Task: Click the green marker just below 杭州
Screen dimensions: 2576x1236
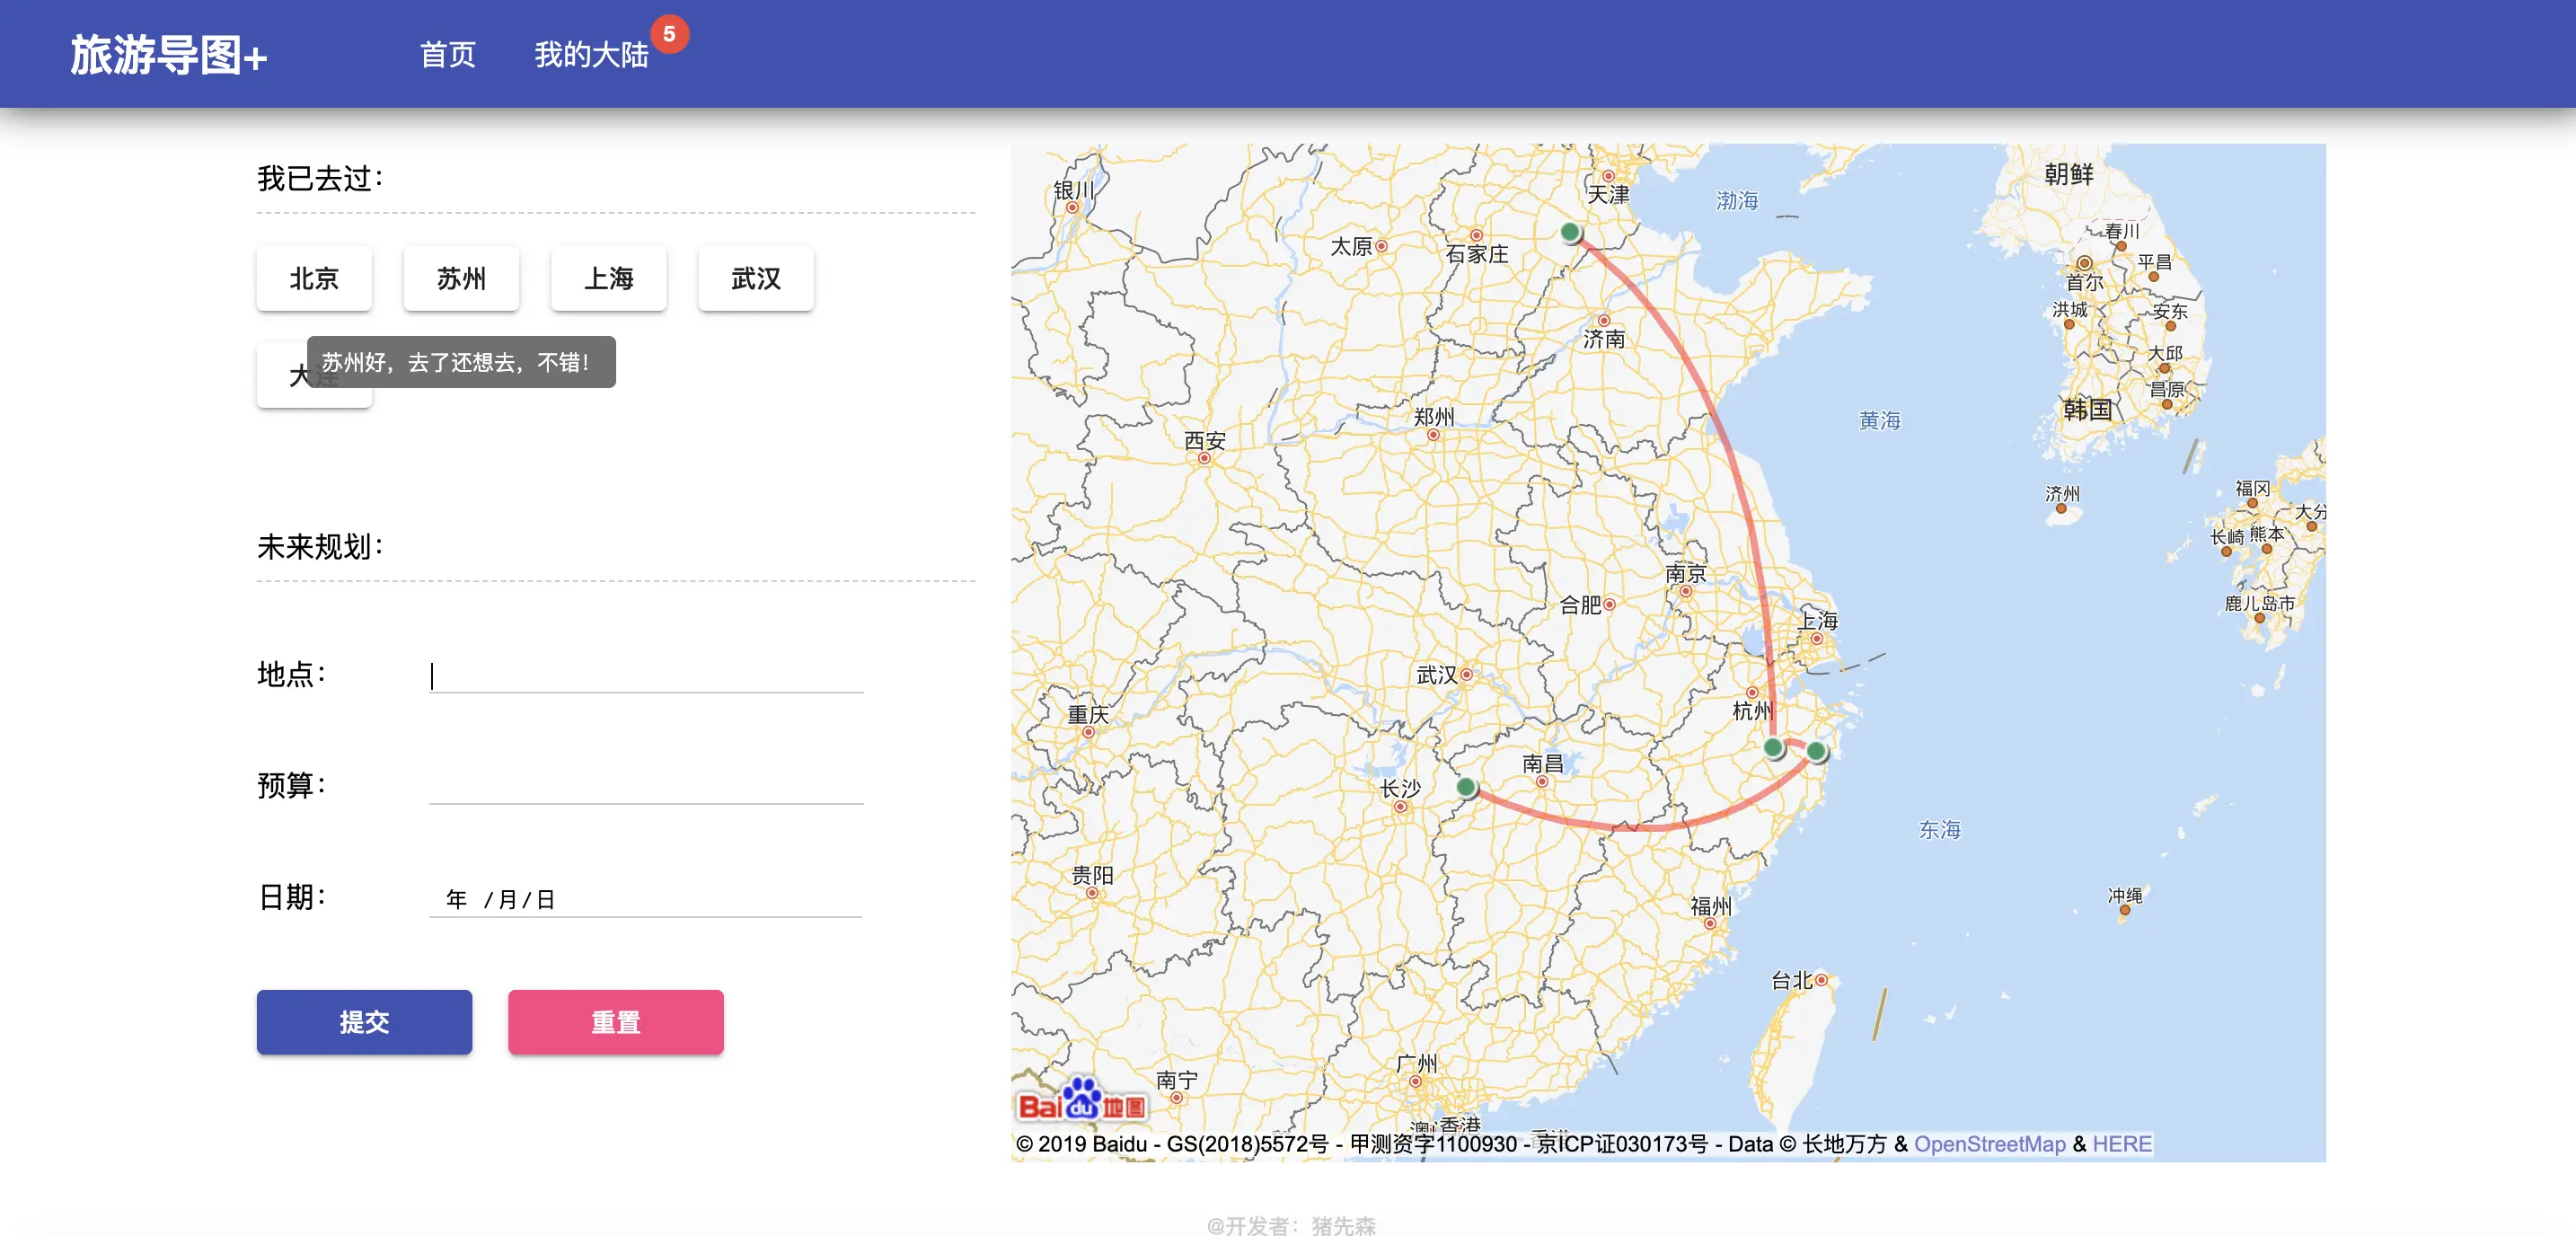Action: click(x=1774, y=747)
